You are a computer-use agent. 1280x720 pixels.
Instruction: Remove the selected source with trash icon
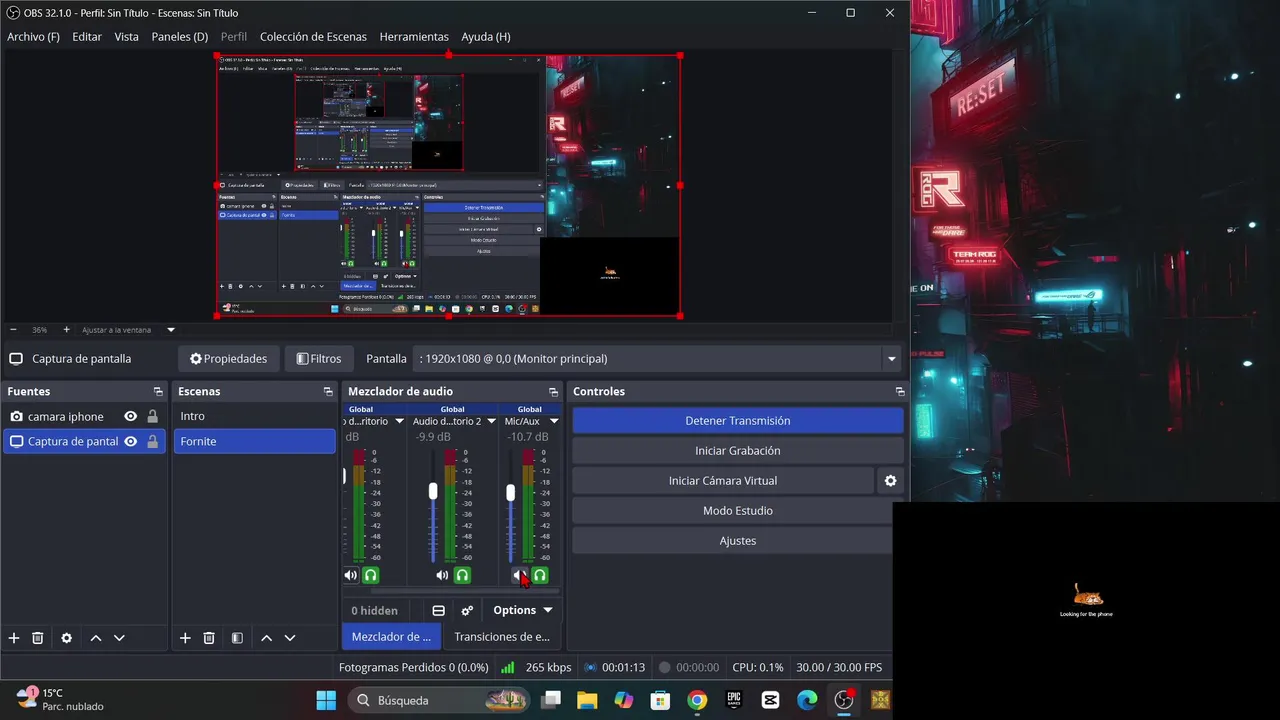[x=38, y=638]
